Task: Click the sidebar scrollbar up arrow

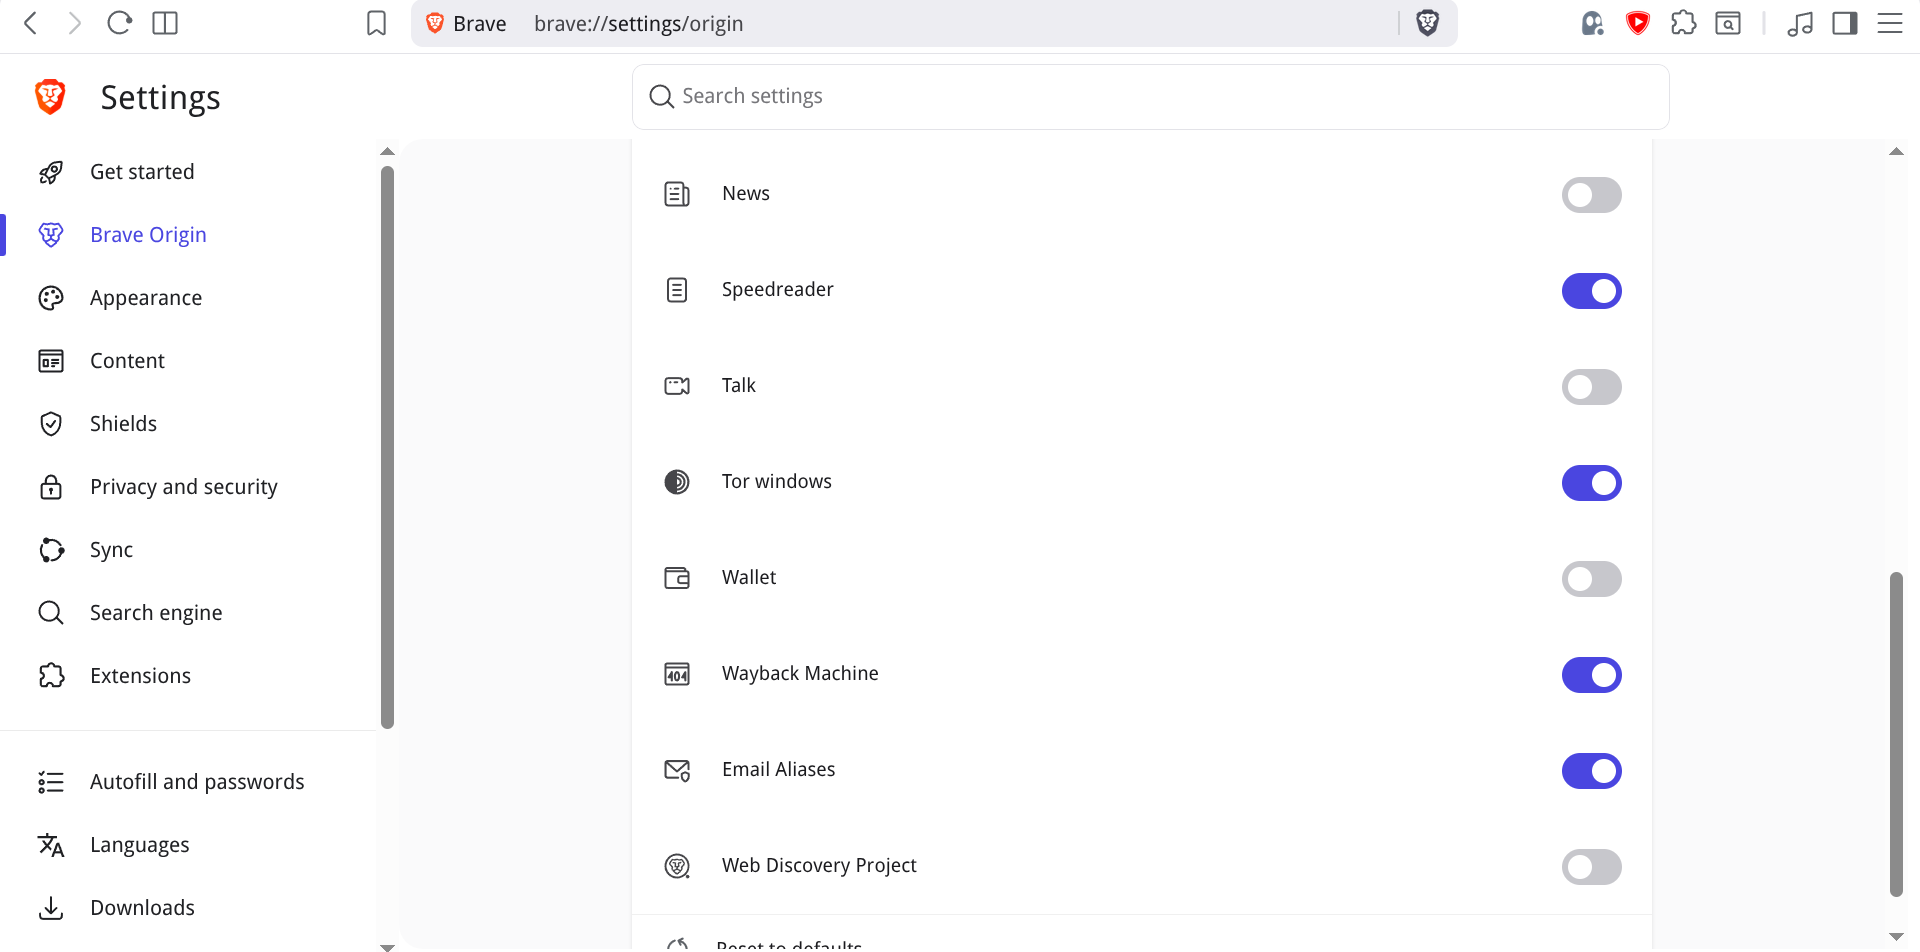Action: (x=387, y=152)
